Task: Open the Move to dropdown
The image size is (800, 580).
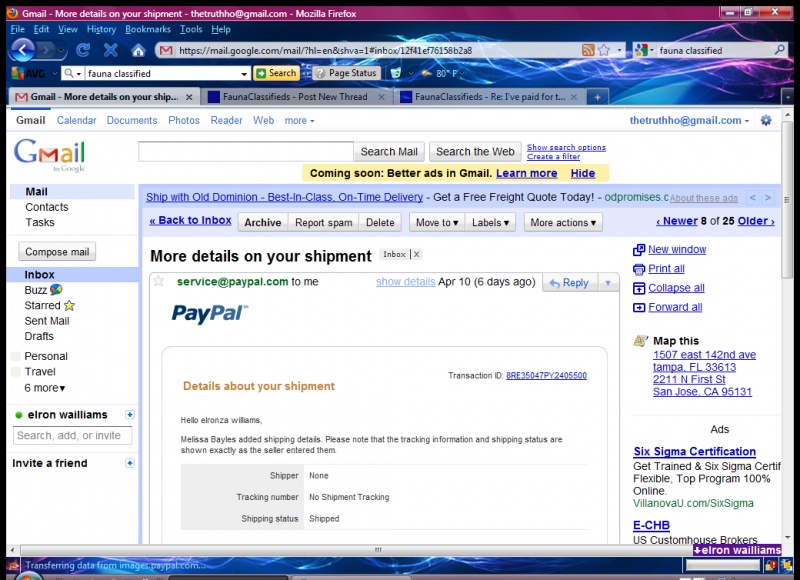Action: (x=437, y=222)
